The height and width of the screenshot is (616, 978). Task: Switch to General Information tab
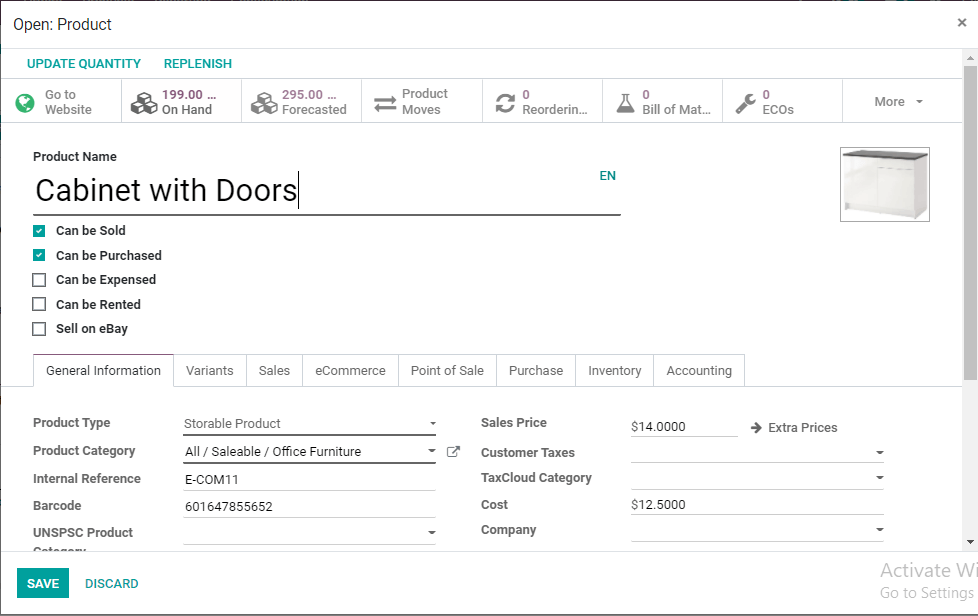(104, 370)
